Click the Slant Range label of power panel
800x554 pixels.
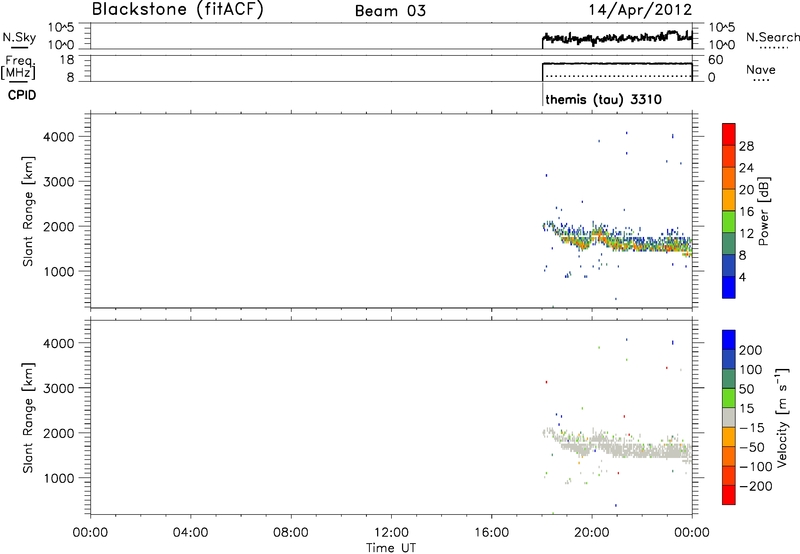coord(28,211)
